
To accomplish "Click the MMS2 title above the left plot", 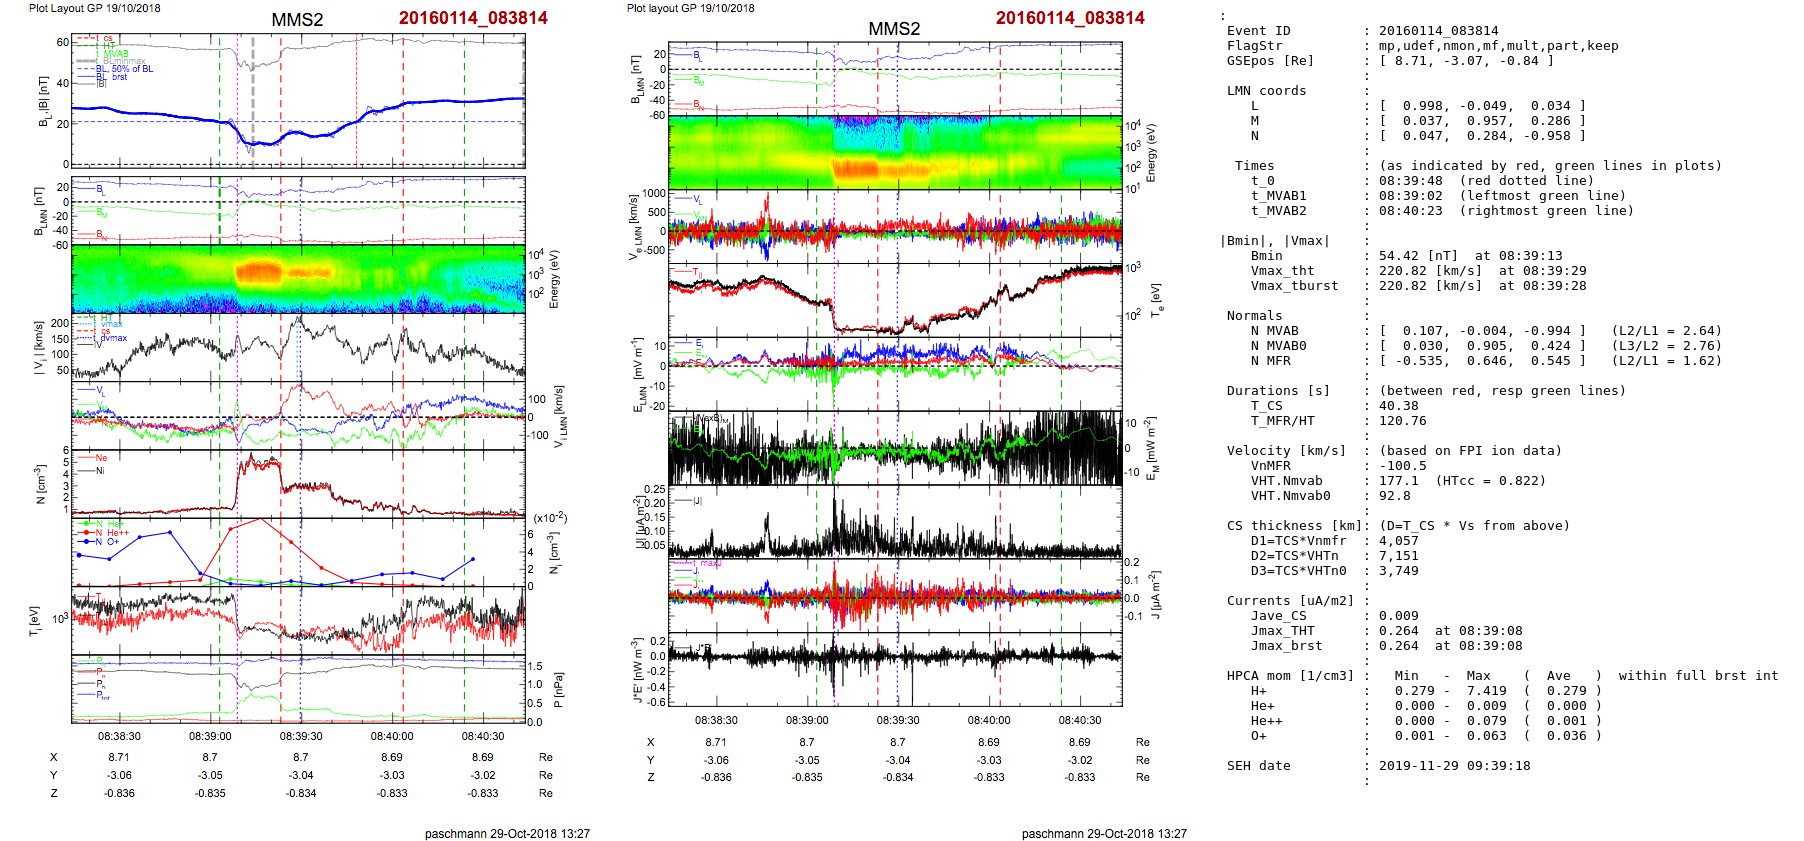I will 297,20.
